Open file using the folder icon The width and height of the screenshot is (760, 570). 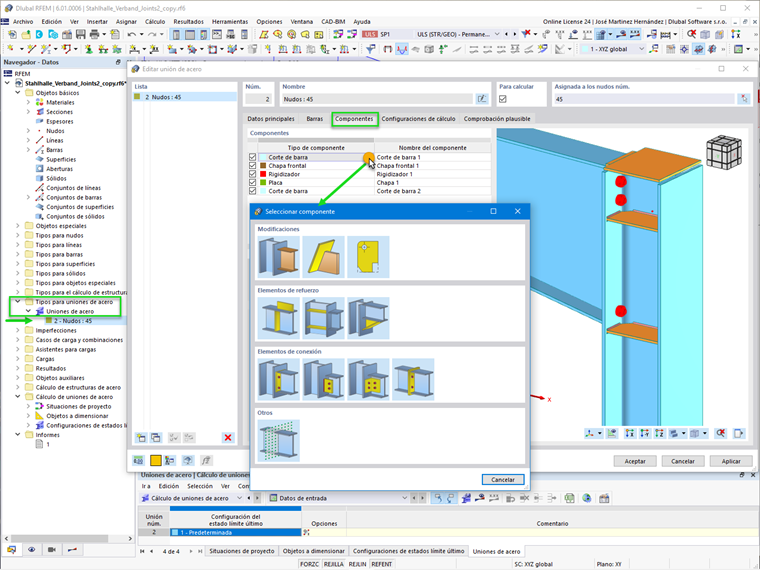pos(26,34)
